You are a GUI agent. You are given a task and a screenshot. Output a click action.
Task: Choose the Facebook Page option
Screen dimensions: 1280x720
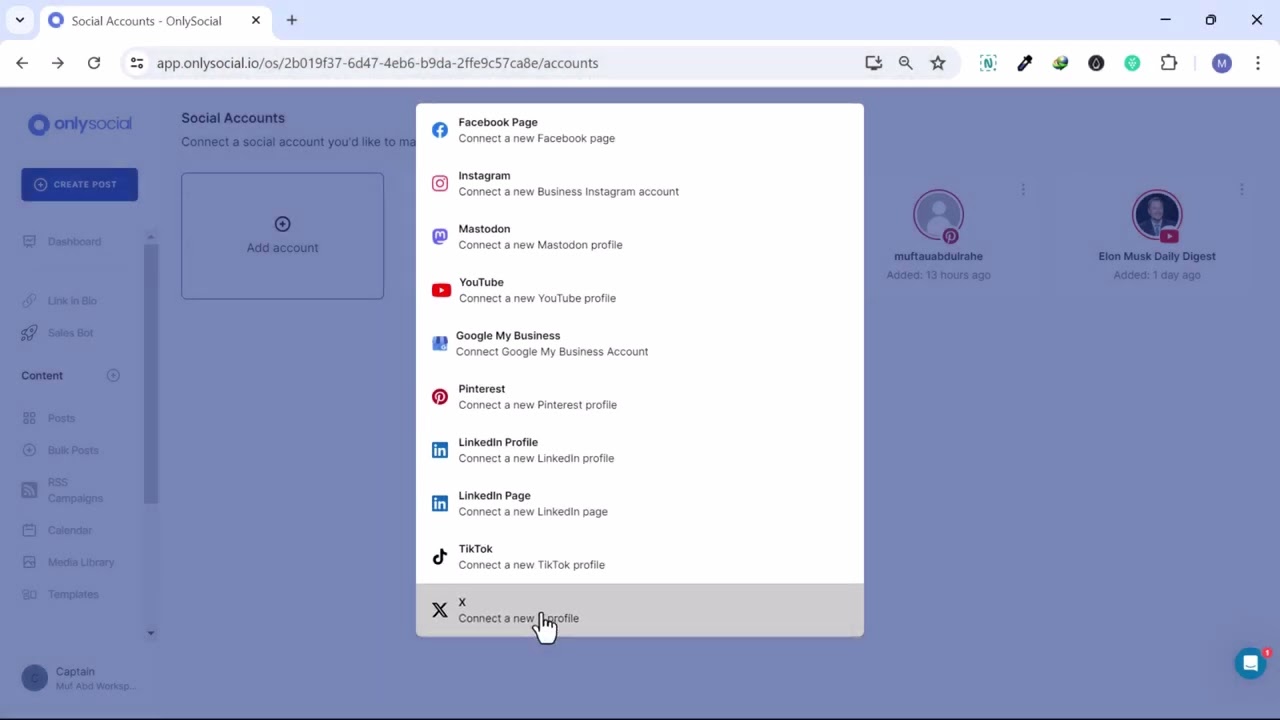(x=640, y=130)
